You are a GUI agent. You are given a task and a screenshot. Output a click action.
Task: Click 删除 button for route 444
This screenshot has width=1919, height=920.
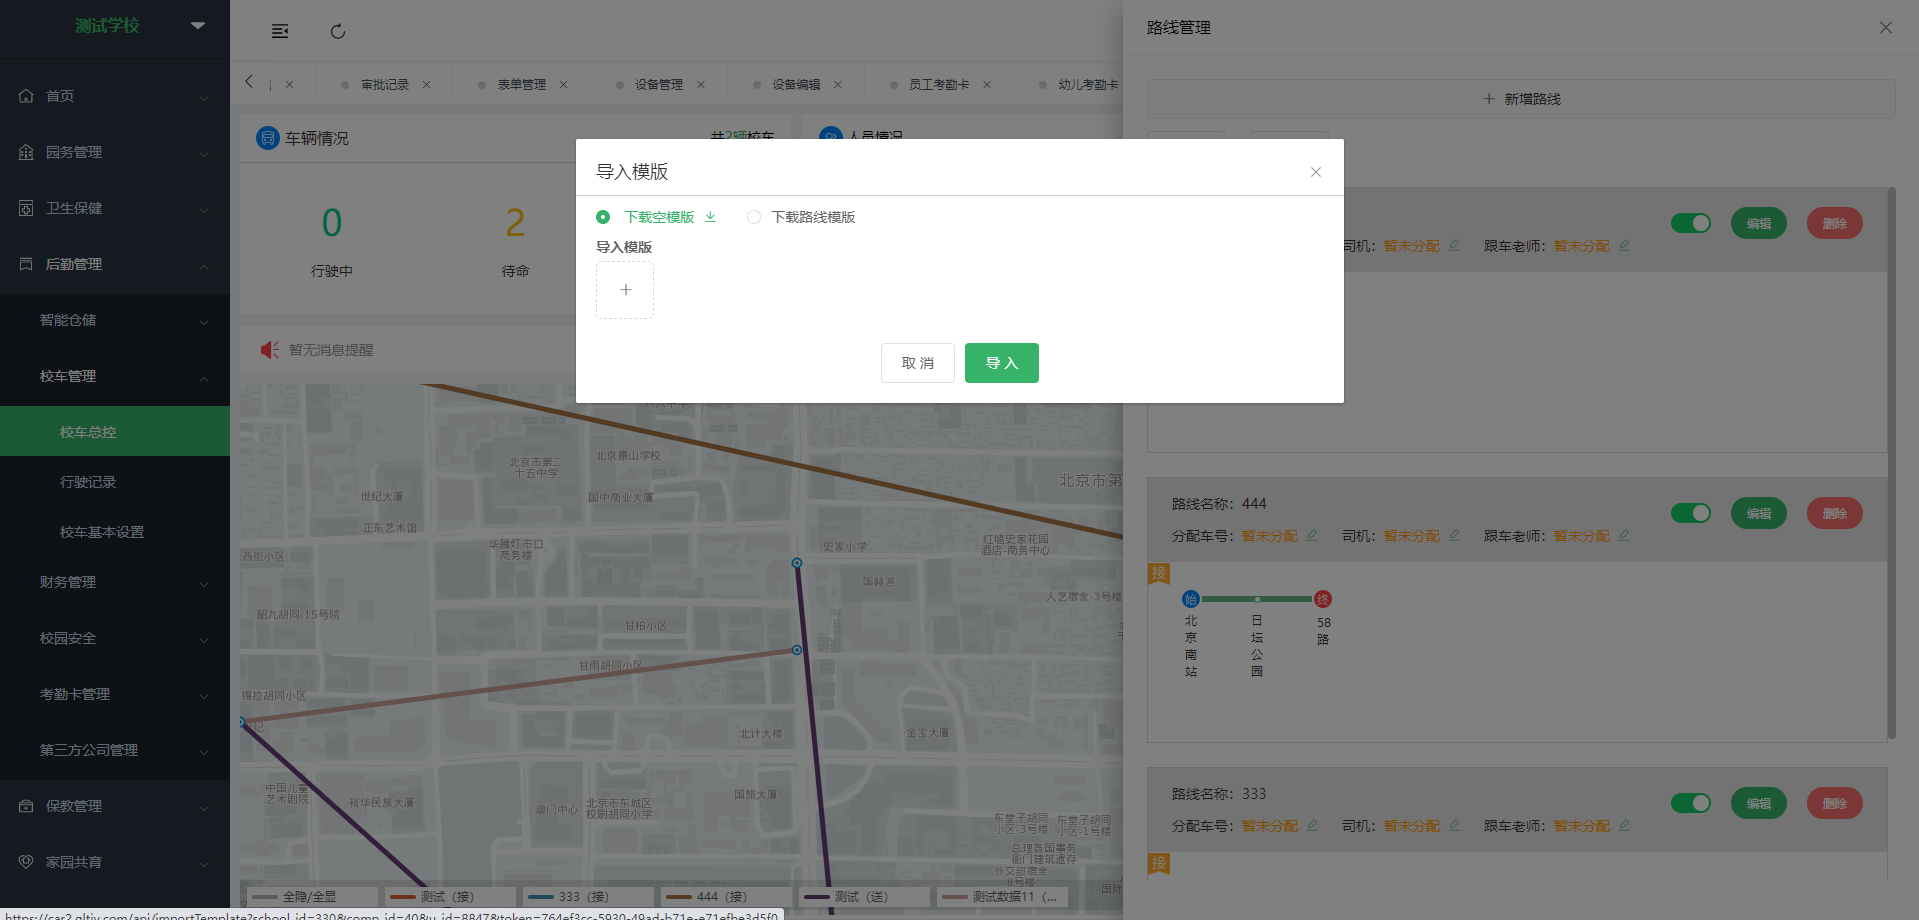[1835, 513]
